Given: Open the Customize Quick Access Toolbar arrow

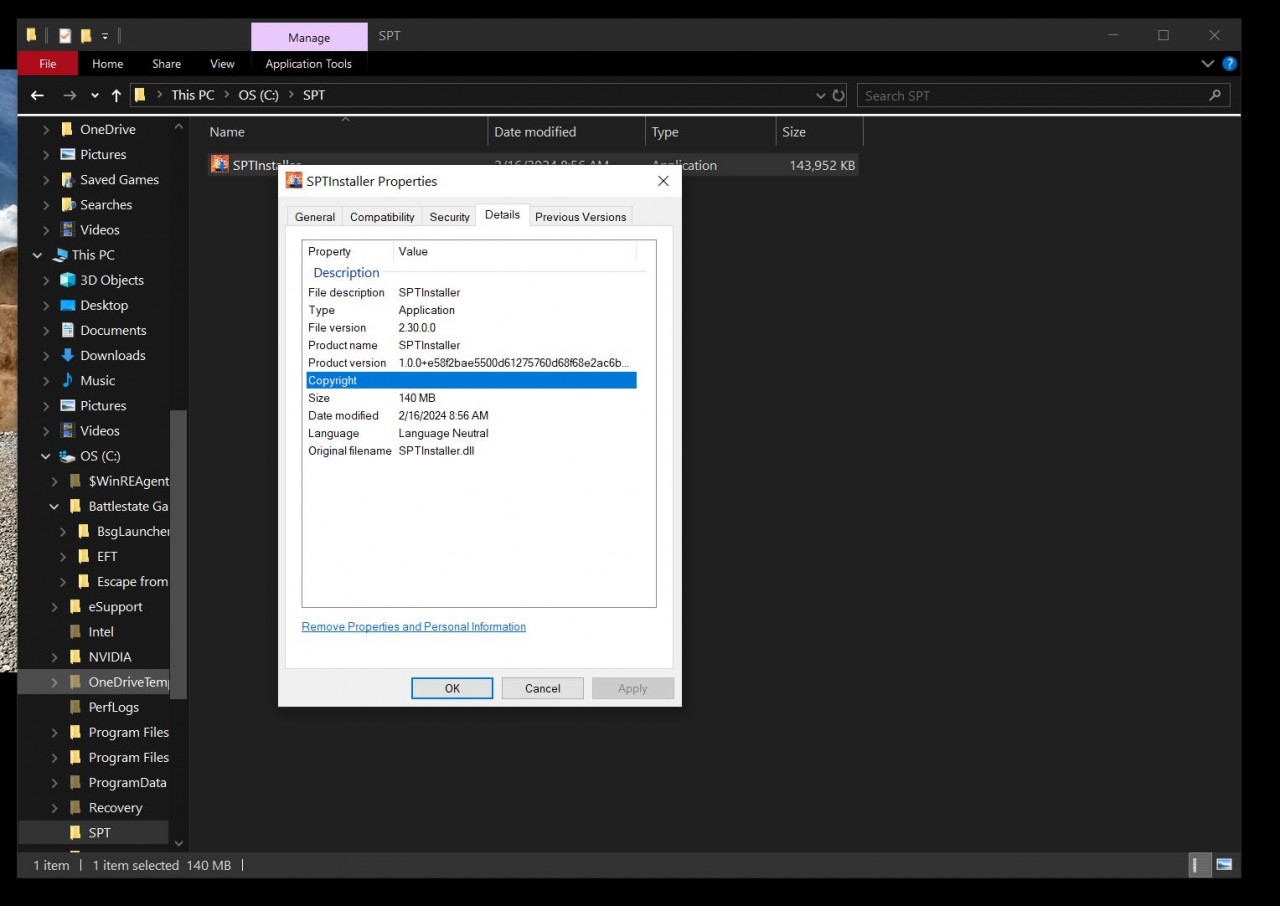Looking at the screenshot, I should point(105,36).
